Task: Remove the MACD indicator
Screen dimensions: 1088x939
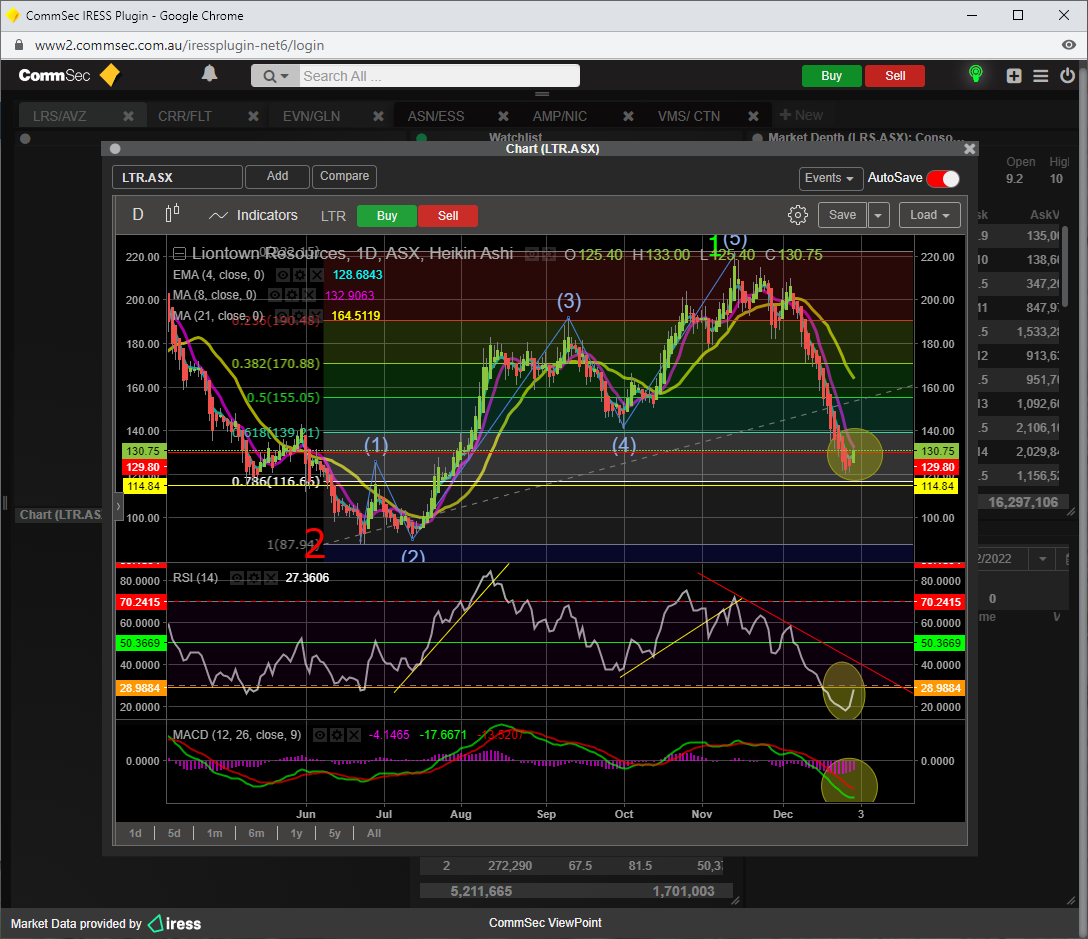Action: pyautogui.click(x=354, y=735)
